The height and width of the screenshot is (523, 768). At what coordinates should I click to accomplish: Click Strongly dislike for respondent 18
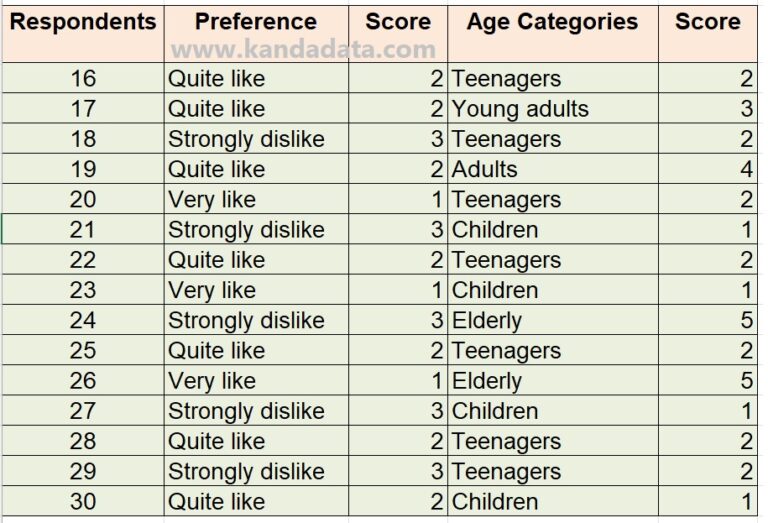pos(246,139)
